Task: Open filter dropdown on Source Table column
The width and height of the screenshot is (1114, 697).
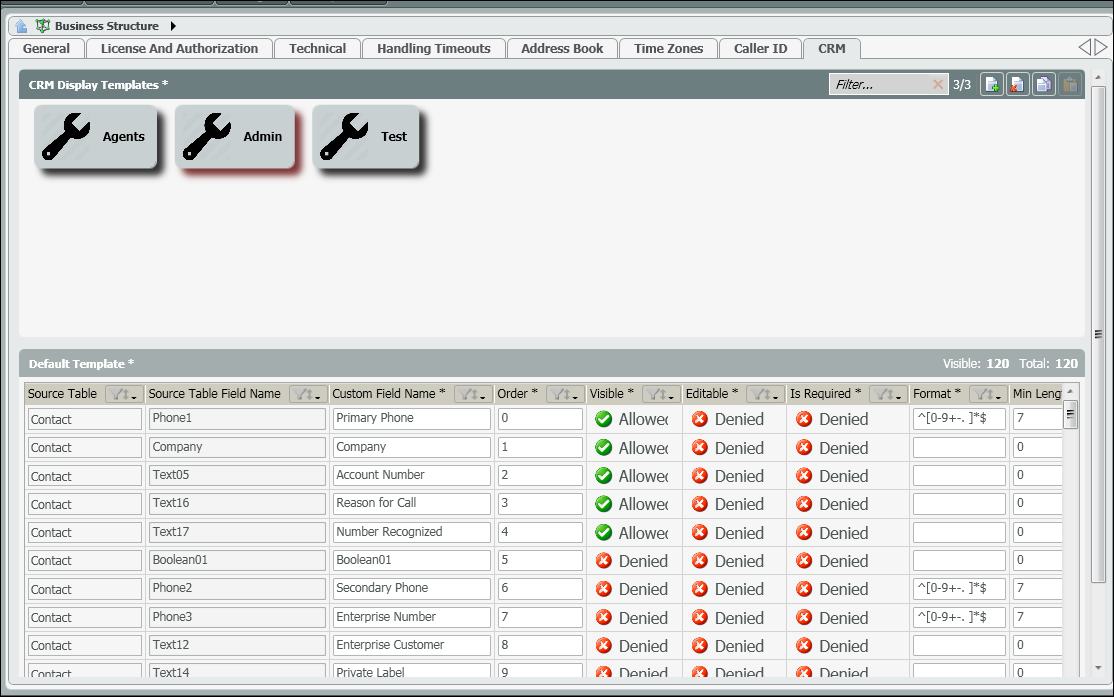Action: 124,394
